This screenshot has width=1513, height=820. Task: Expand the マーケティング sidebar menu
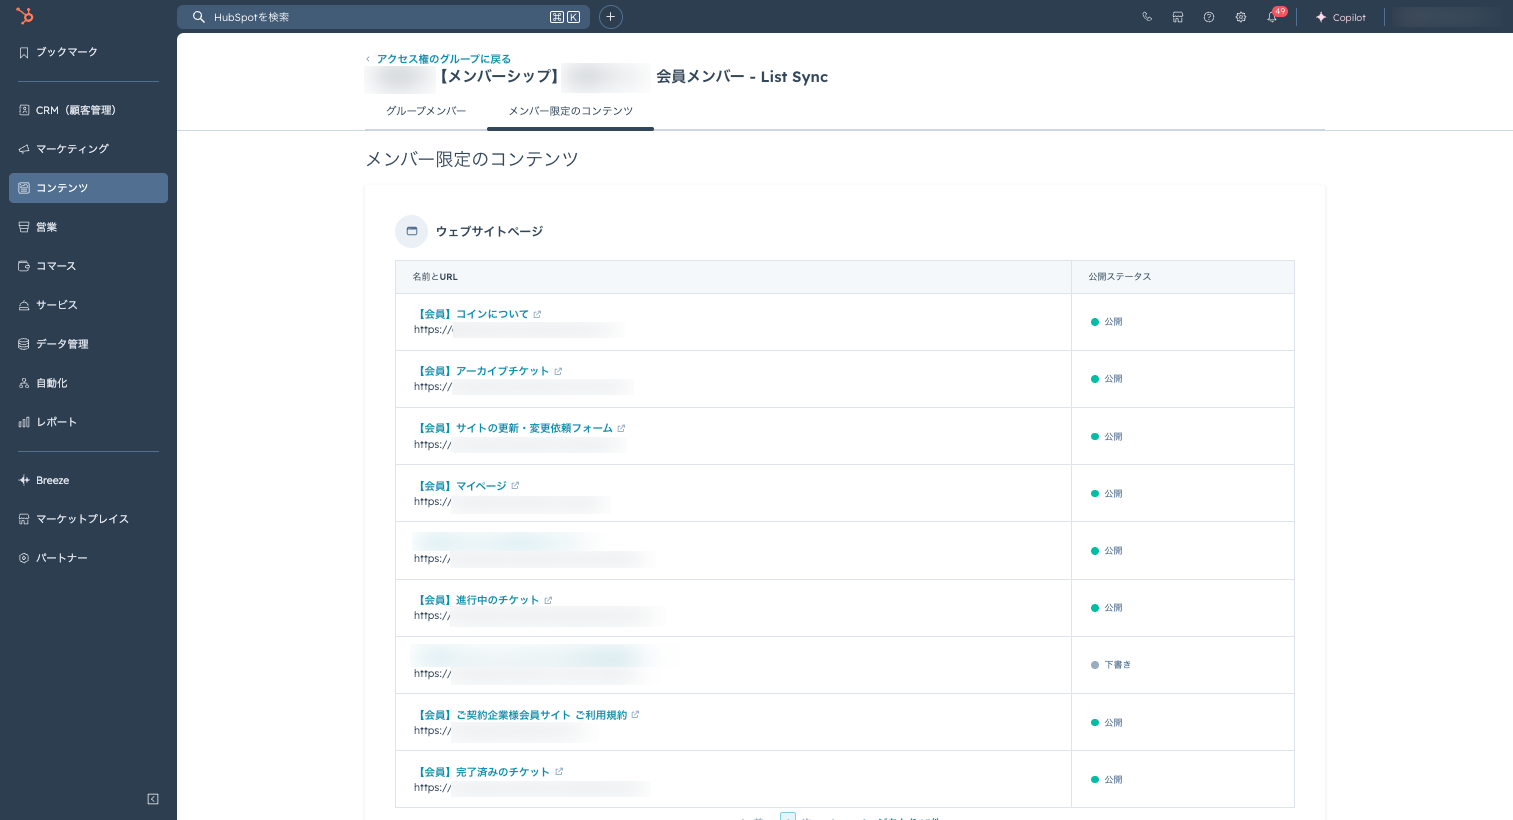72,149
